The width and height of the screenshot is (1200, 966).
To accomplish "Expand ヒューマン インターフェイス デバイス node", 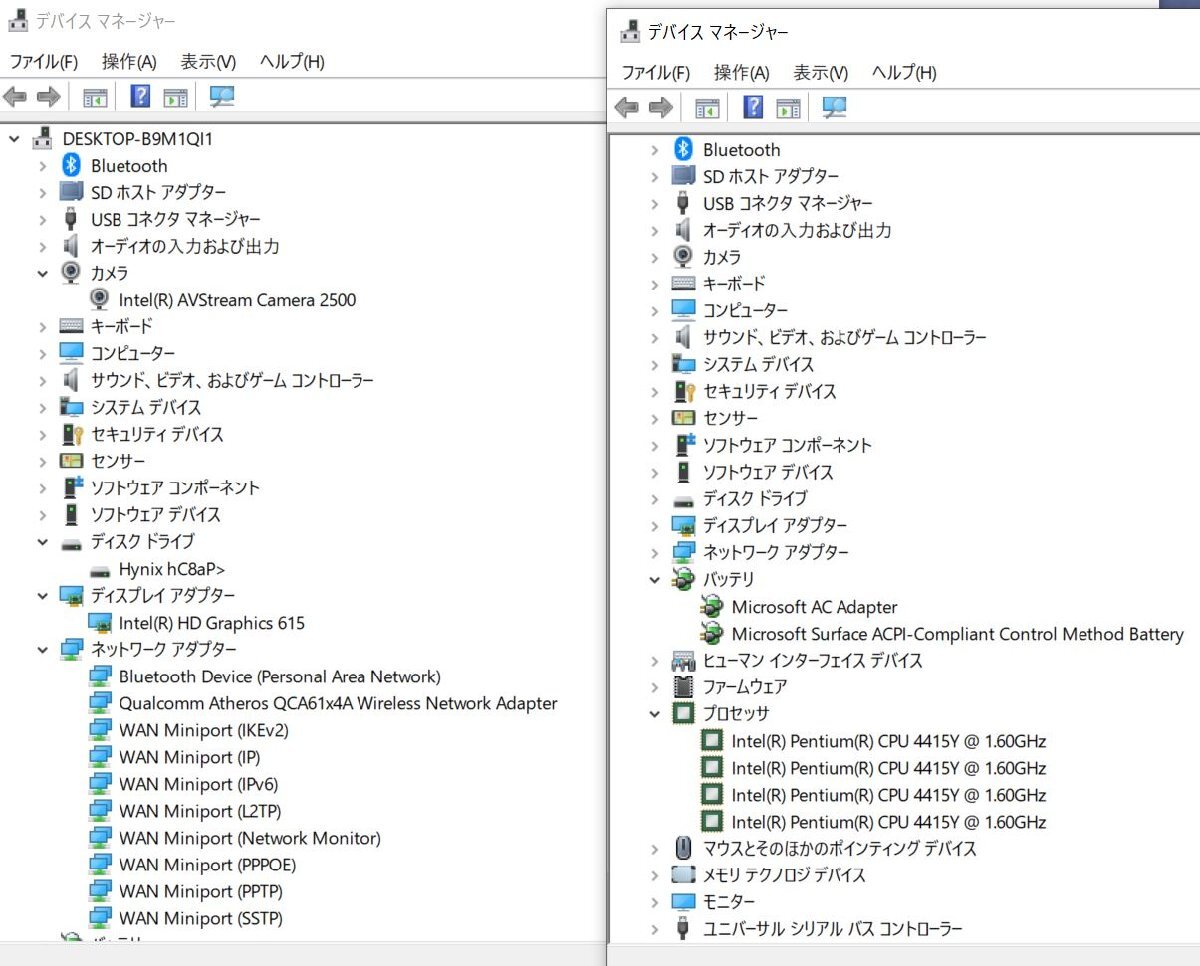I will click(655, 661).
